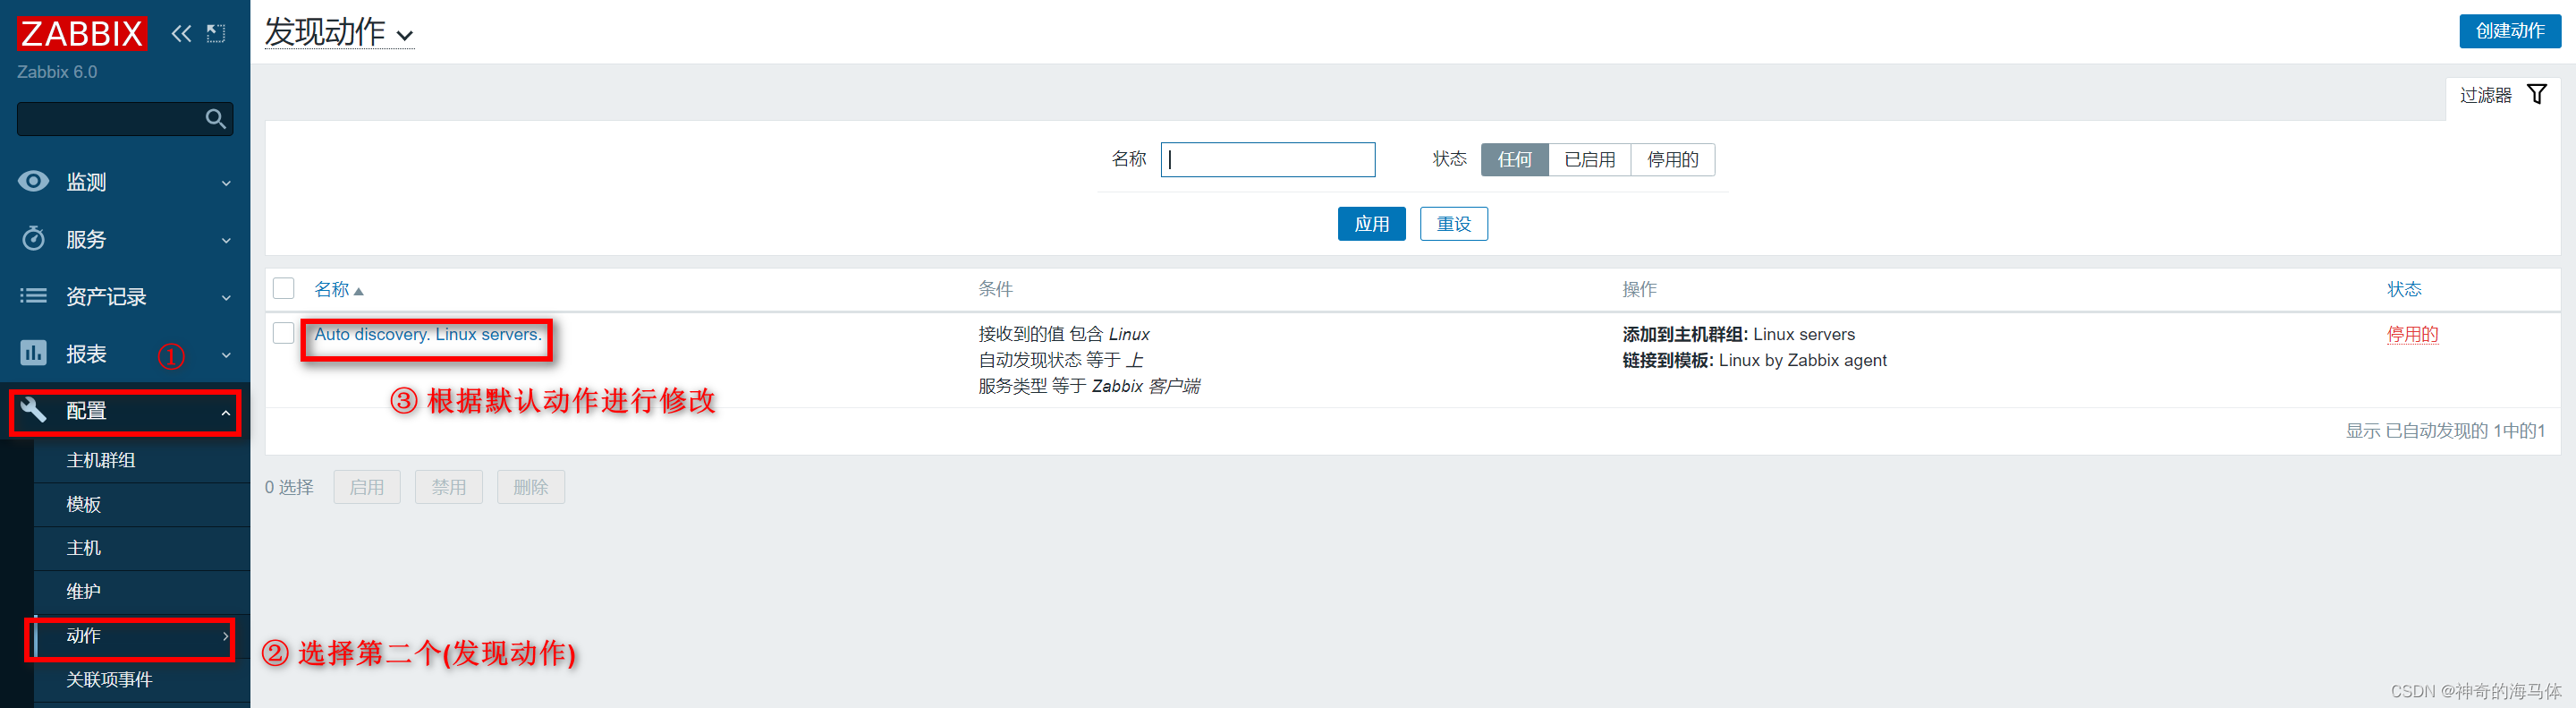Click the list icon for 资产记录
The height and width of the screenshot is (708, 2576).
(x=33, y=295)
